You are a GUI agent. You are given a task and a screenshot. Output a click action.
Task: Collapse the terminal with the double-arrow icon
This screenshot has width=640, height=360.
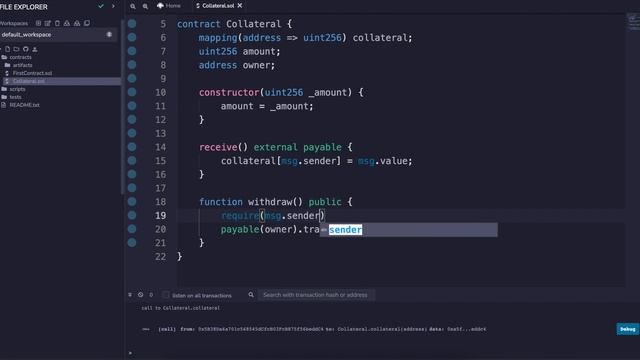coord(130,295)
